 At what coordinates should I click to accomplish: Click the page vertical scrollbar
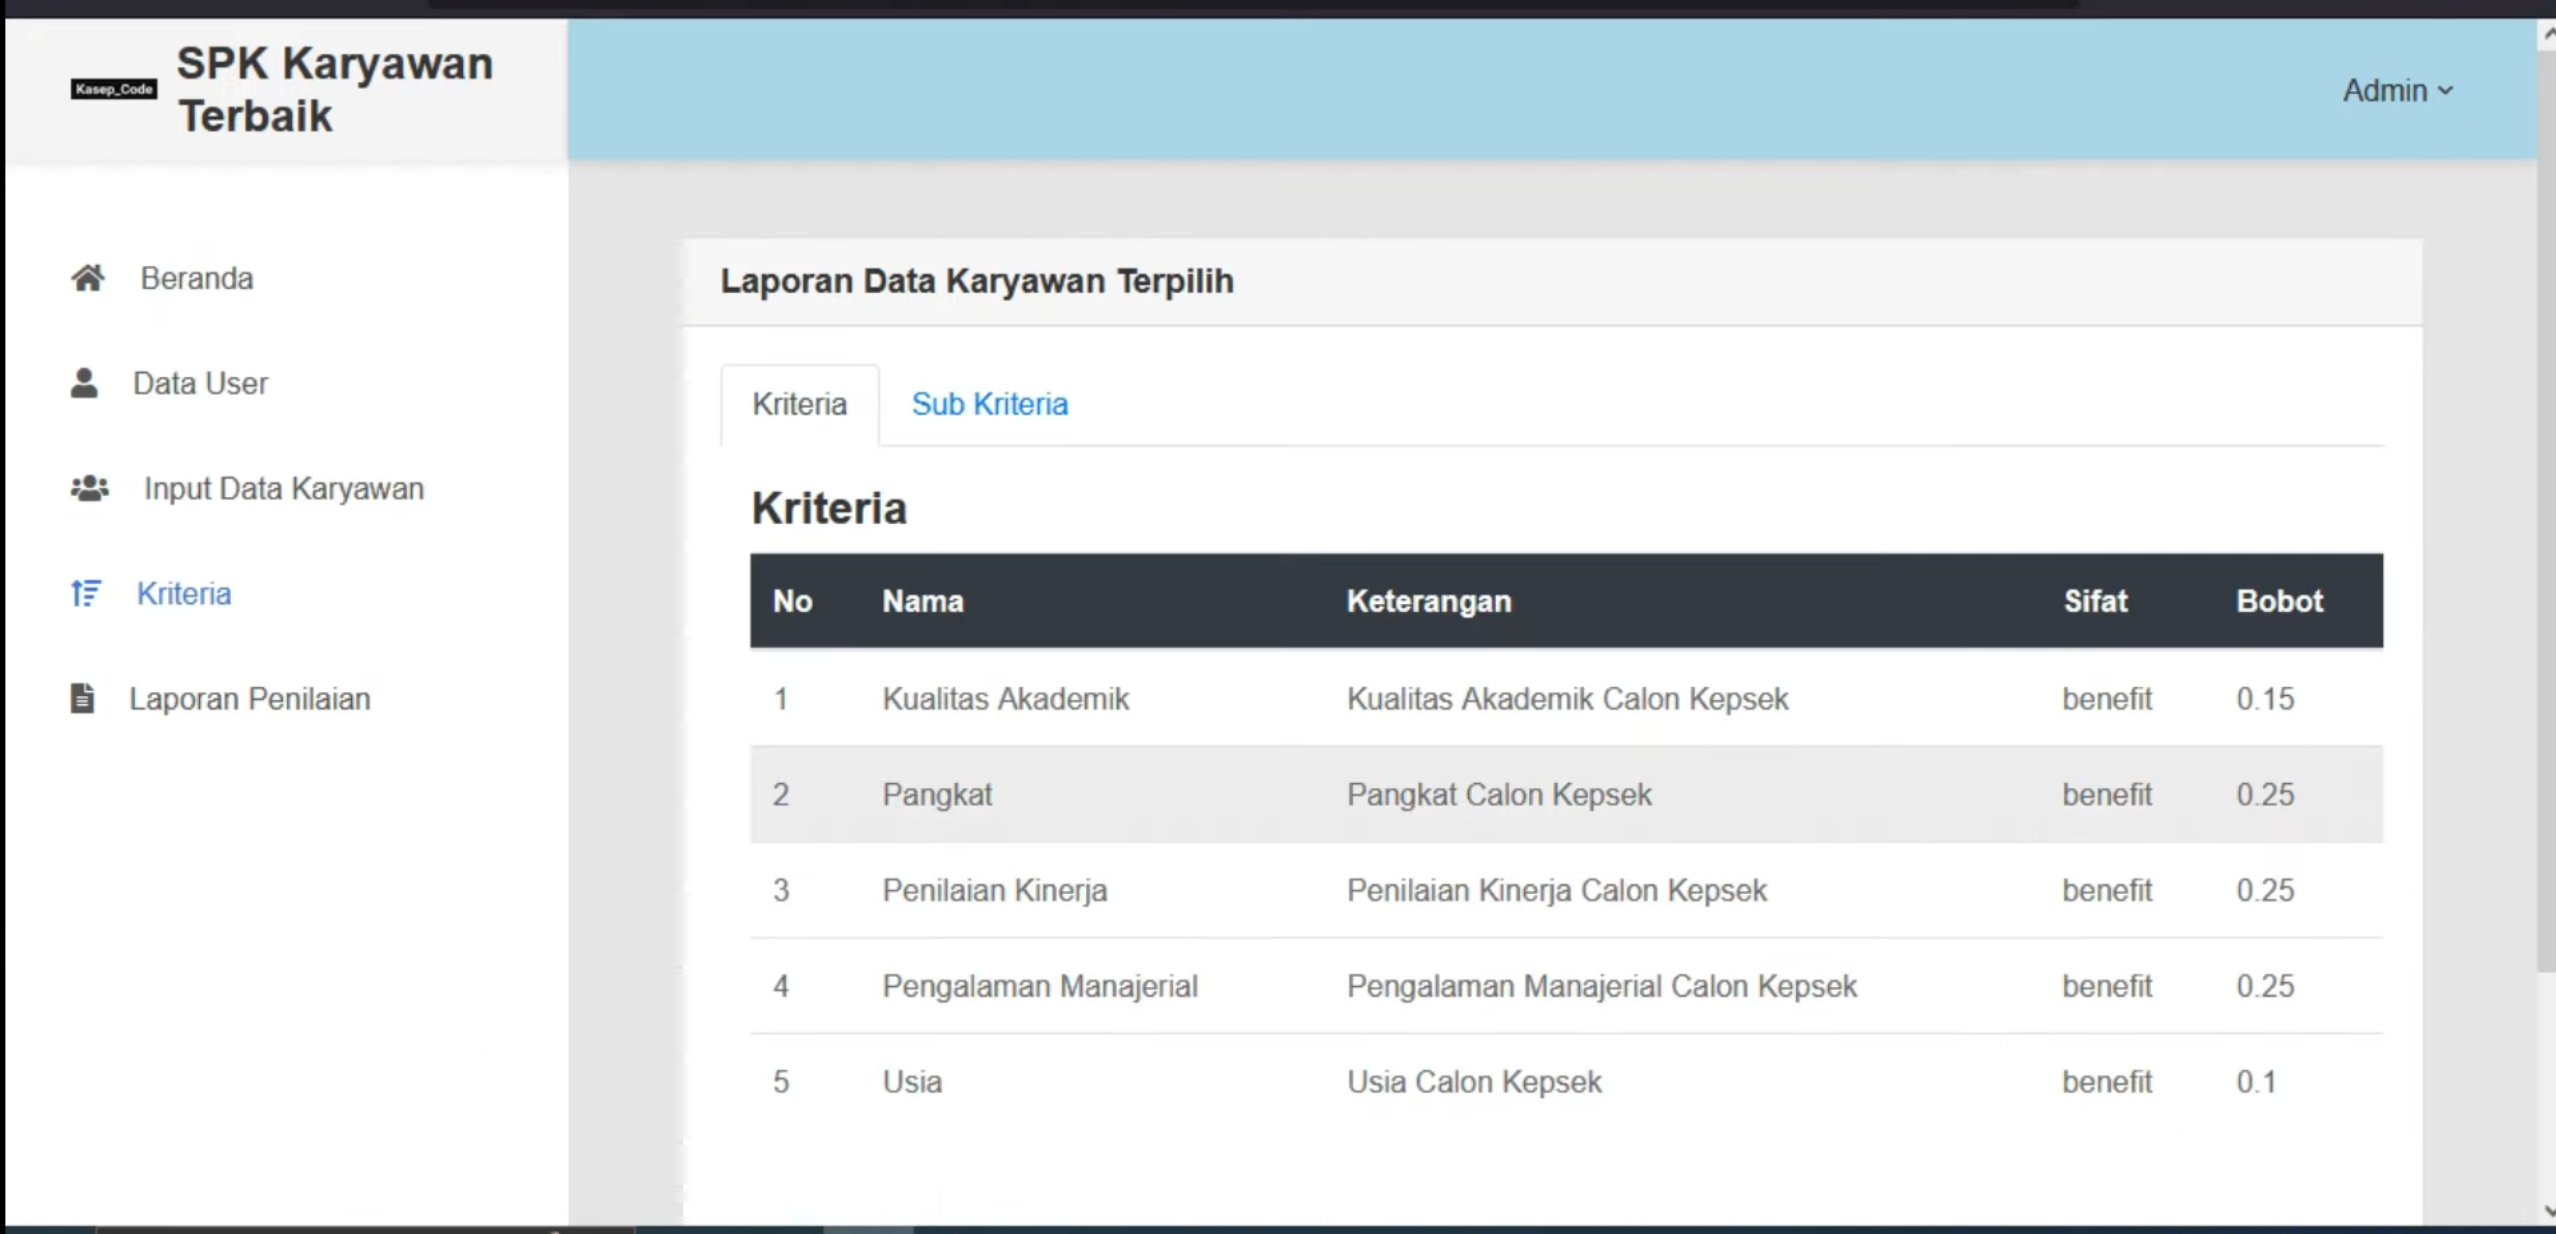pos(2546,510)
